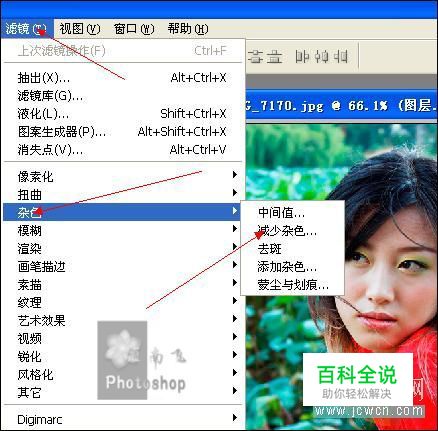438x431 pixels.
Task: Expand the 风格化 stylize submenu
Action: (x=123, y=374)
